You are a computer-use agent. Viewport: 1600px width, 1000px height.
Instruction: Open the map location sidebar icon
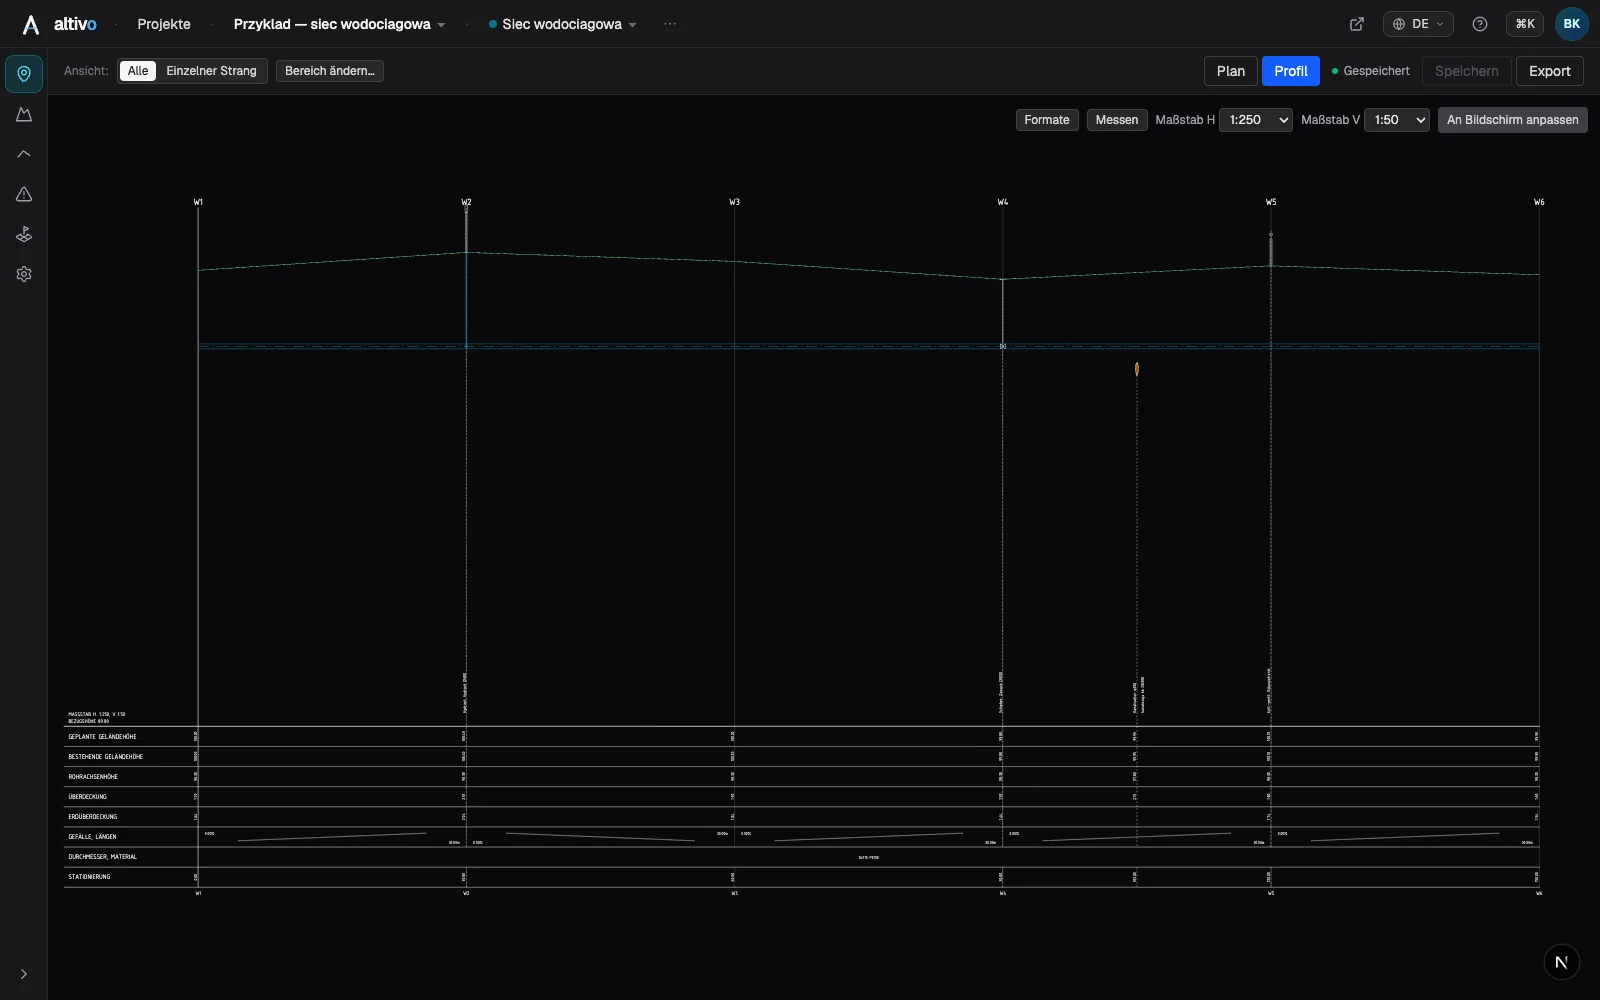(x=24, y=74)
